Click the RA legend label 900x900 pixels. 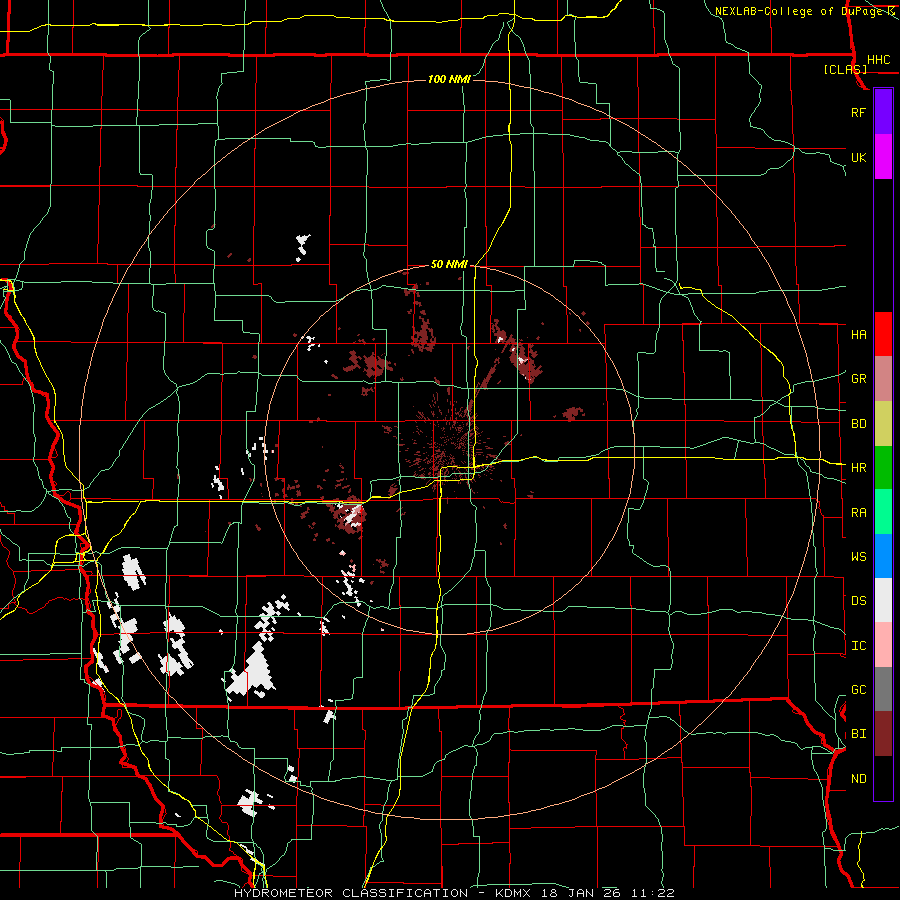[858, 513]
